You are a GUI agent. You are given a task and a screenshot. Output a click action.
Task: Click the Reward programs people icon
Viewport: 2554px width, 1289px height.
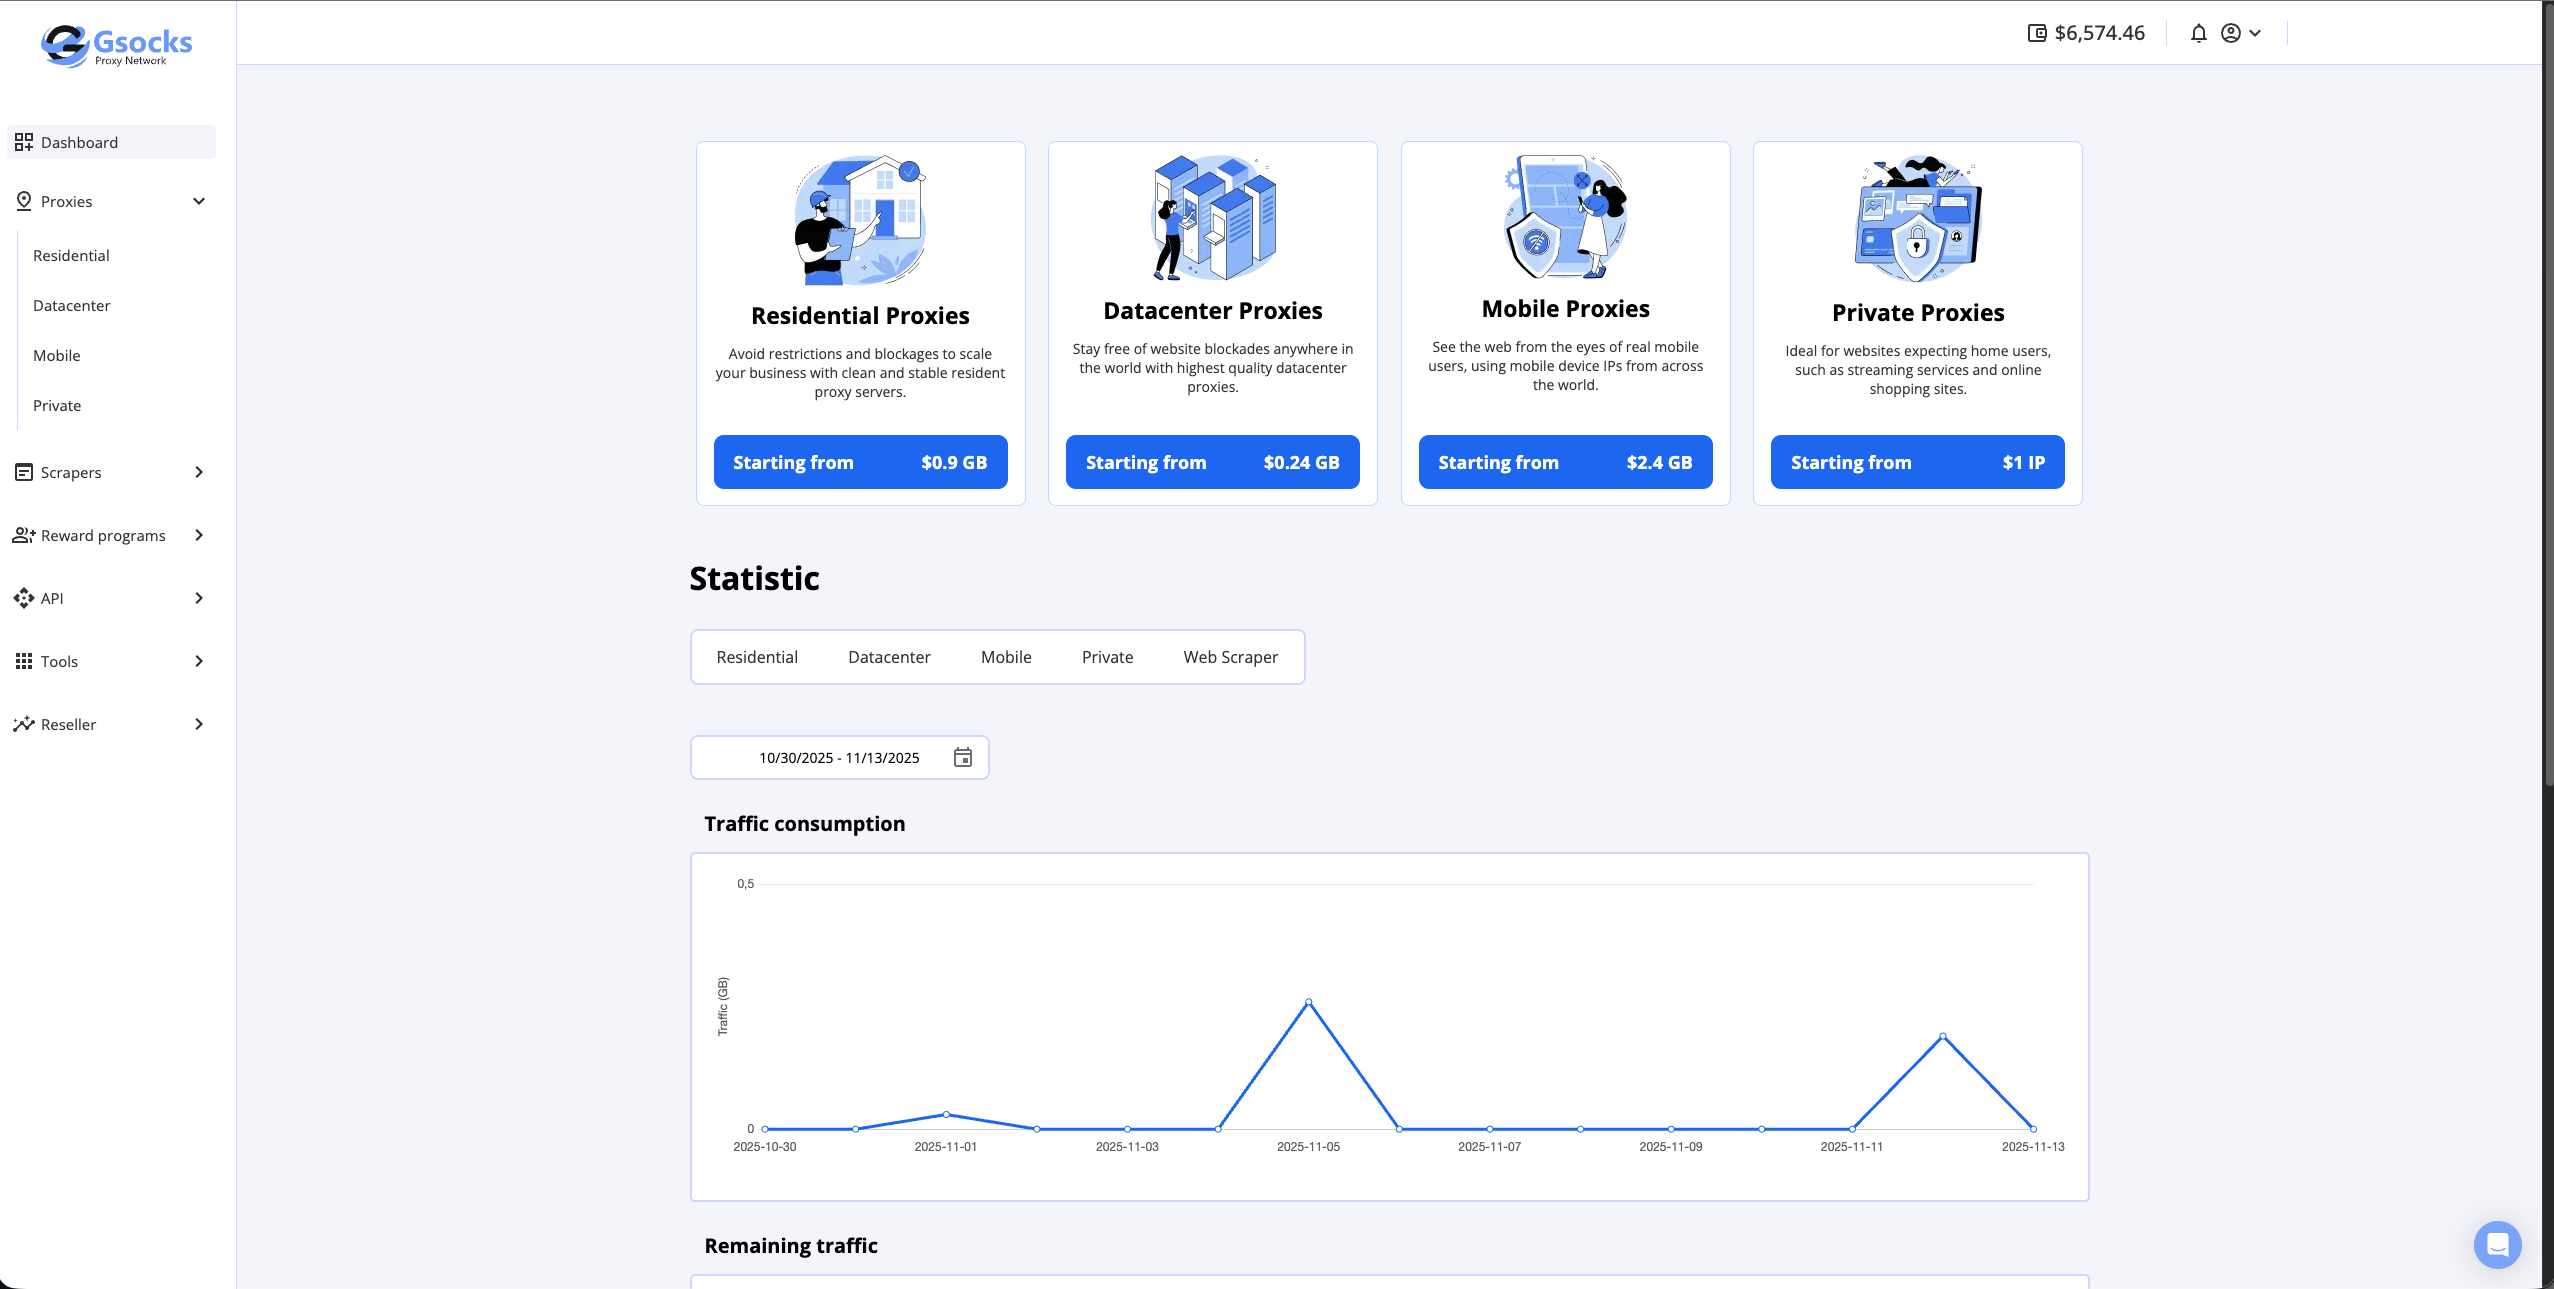(24, 535)
